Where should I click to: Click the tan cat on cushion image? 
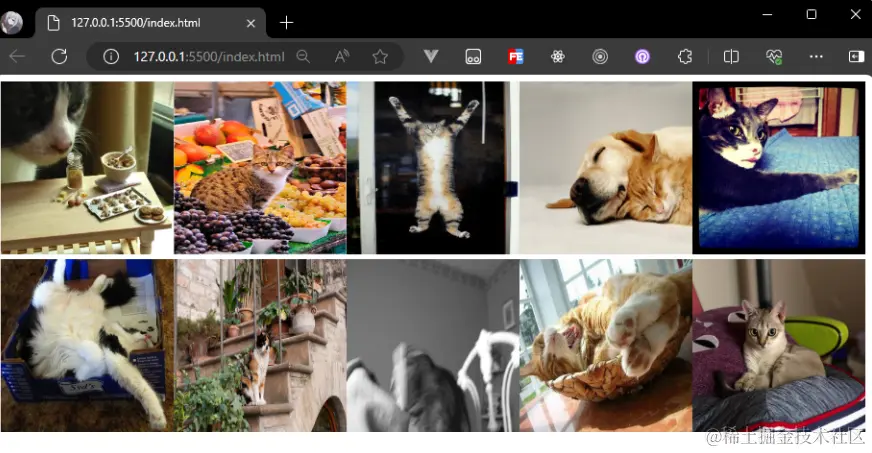click(x=779, y=345)
